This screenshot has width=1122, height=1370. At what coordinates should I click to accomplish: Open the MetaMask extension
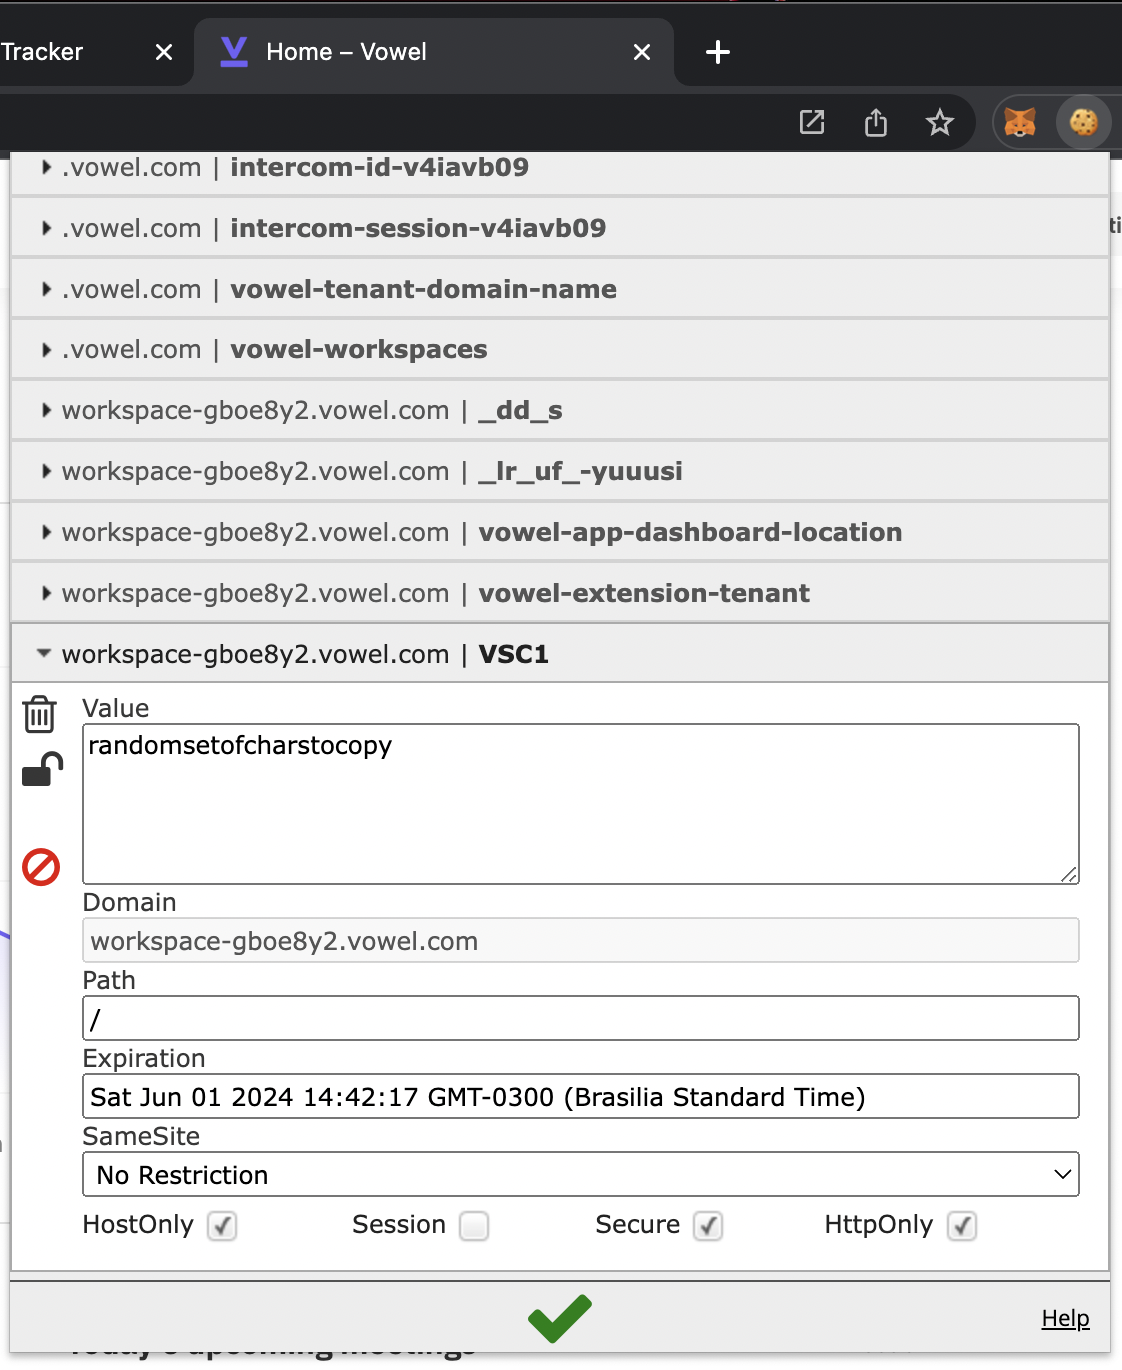click(1019, 121)
